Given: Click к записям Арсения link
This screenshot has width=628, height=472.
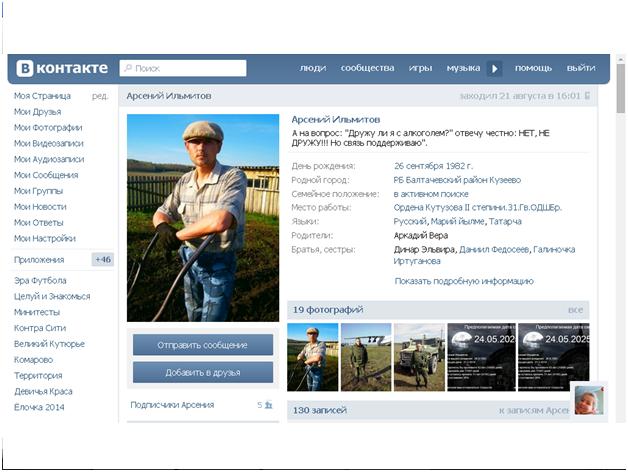Looking at the screenshot, I should (x=534, y=410).
